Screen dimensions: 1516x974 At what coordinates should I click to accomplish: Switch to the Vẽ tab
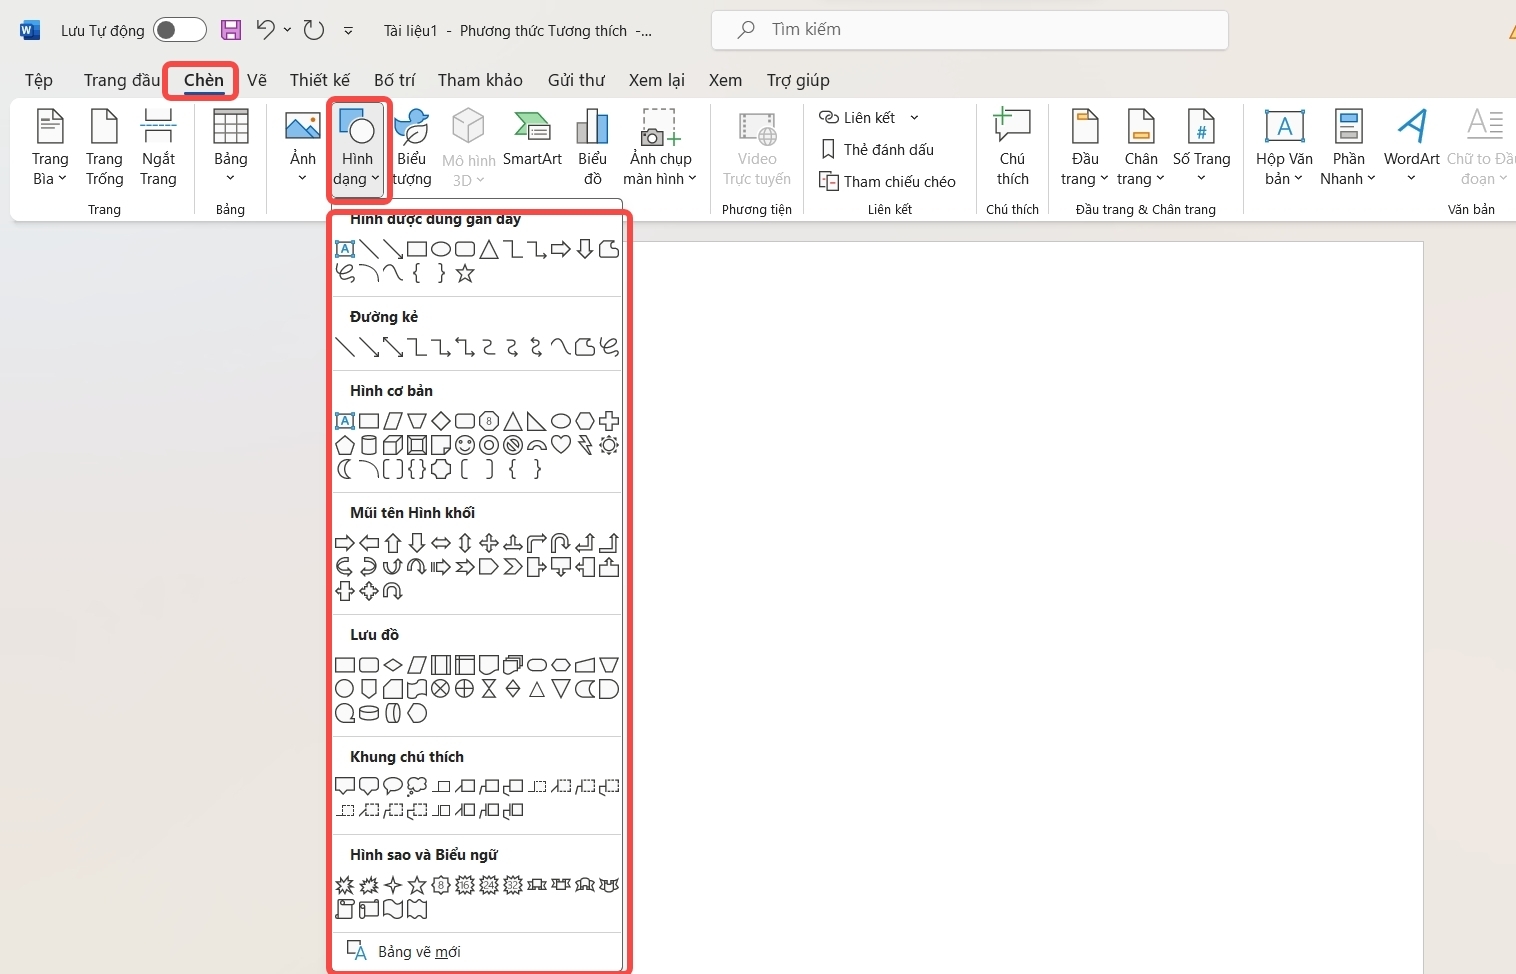pyautogui.click(x=257, y=80)
